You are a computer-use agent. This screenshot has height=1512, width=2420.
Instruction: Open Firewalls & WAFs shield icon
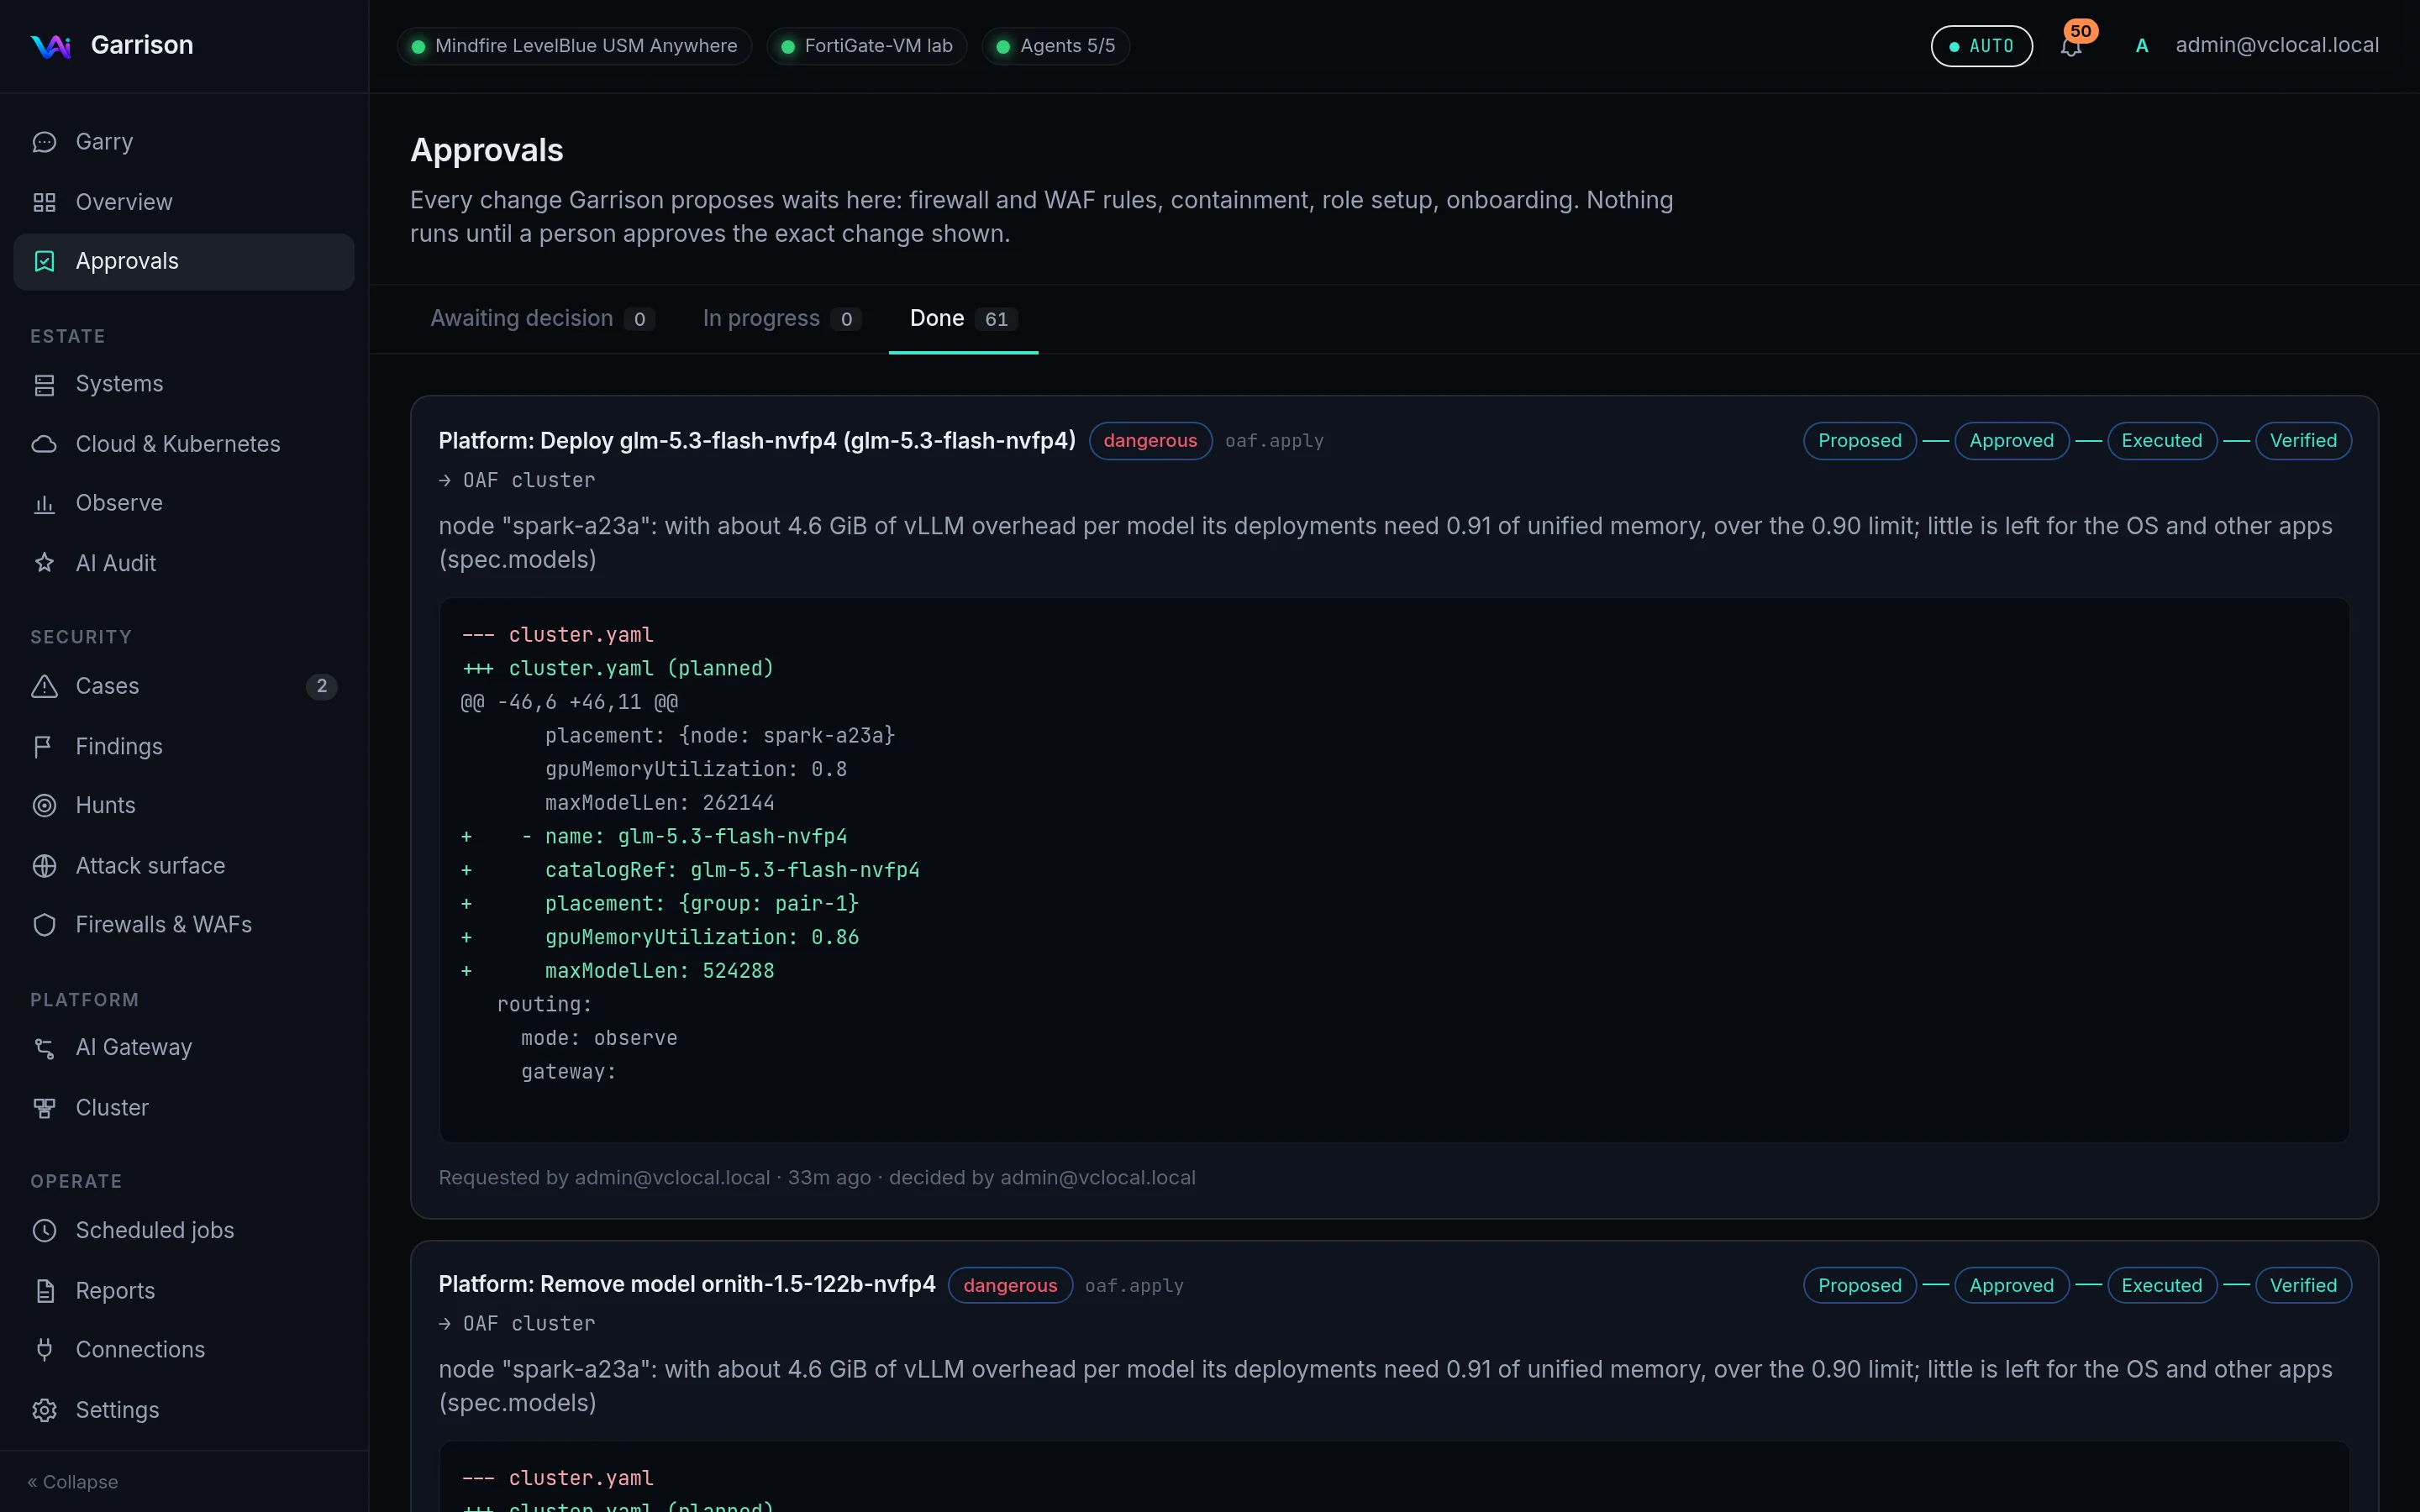[44, 925]
